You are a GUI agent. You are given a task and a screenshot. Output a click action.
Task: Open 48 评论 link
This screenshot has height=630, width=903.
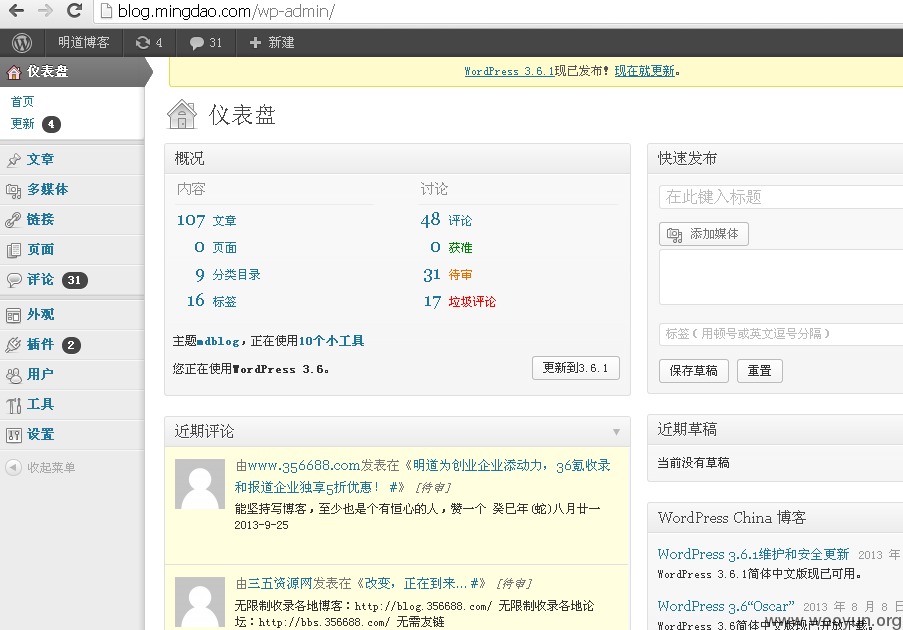[446, 220]
